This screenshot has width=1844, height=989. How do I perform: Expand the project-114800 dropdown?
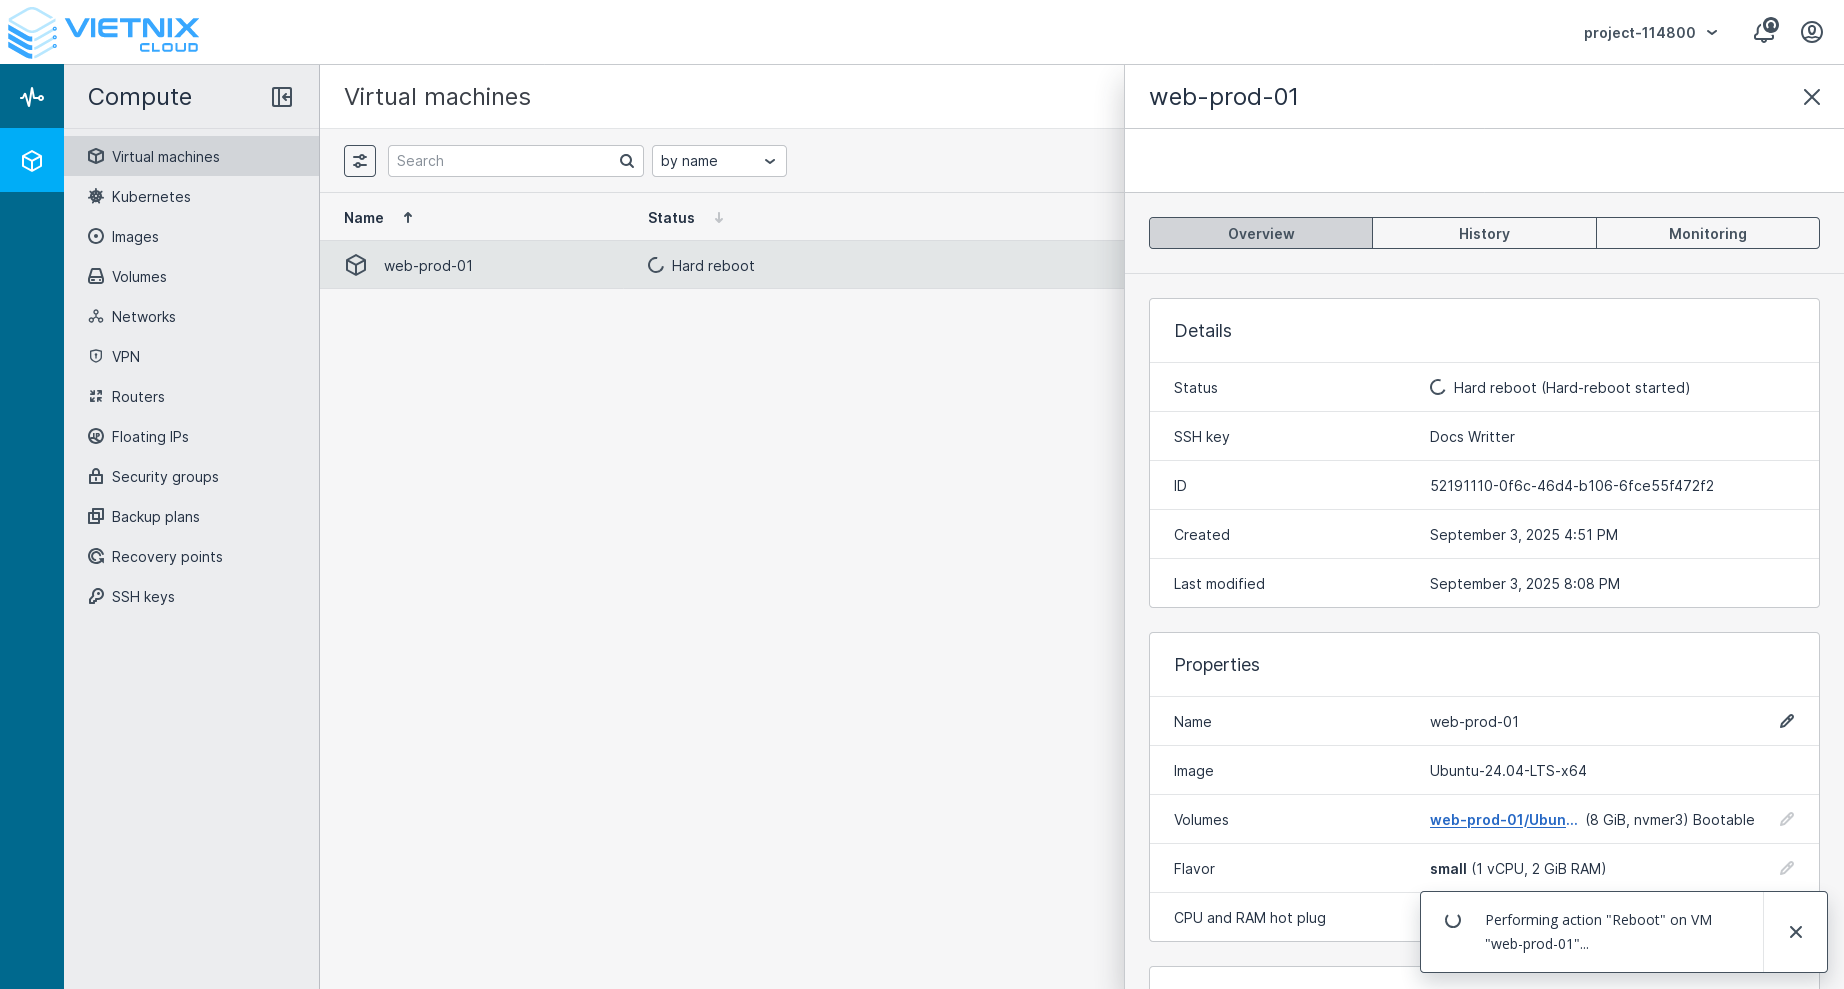tap(1650, 33)
